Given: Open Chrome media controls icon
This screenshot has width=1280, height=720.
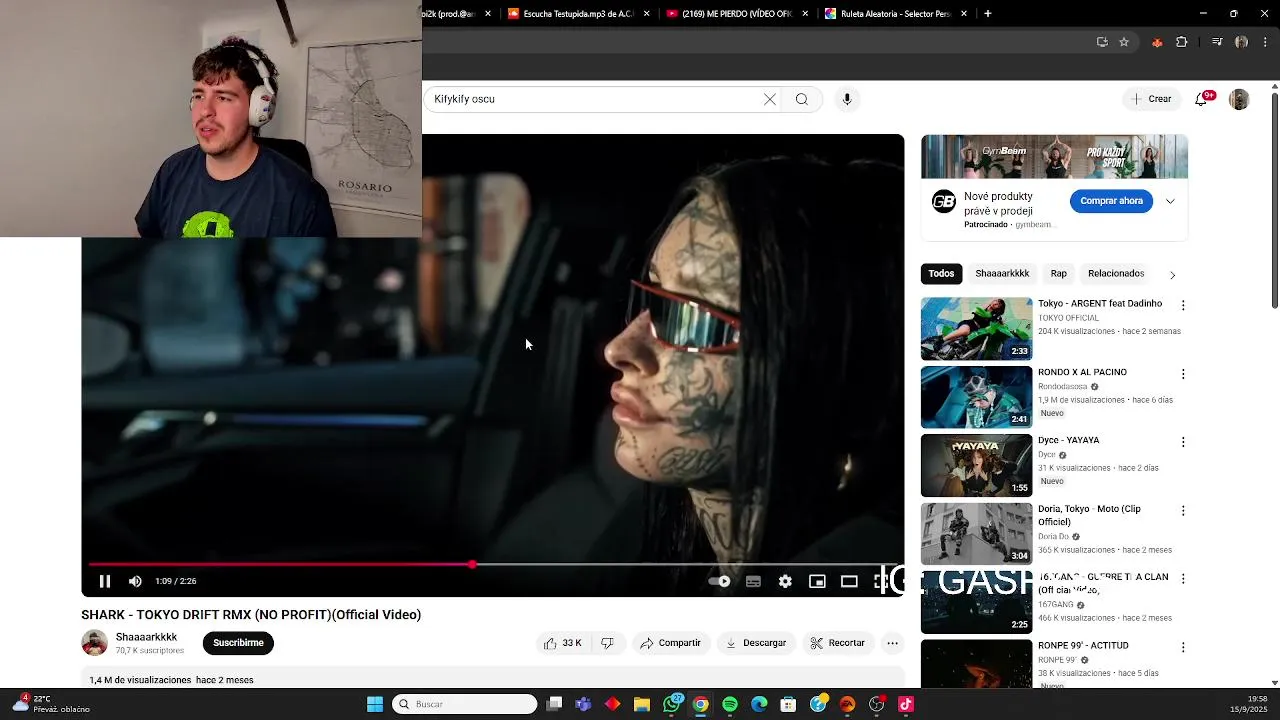Looking at the screenshot, I should [1217, 42].
